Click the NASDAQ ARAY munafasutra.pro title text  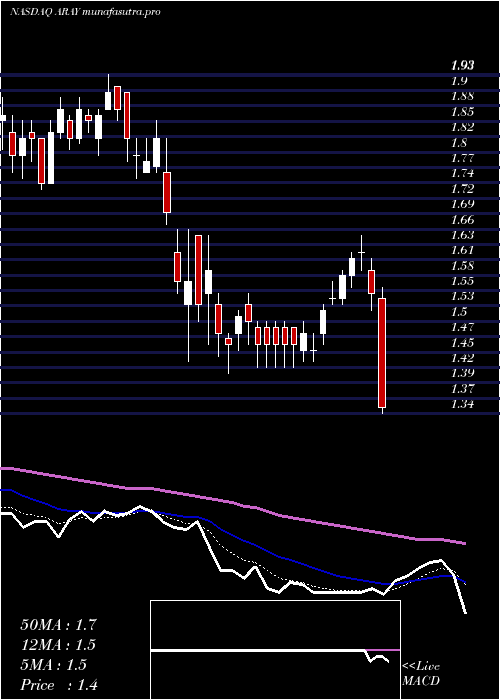point(85,12)
